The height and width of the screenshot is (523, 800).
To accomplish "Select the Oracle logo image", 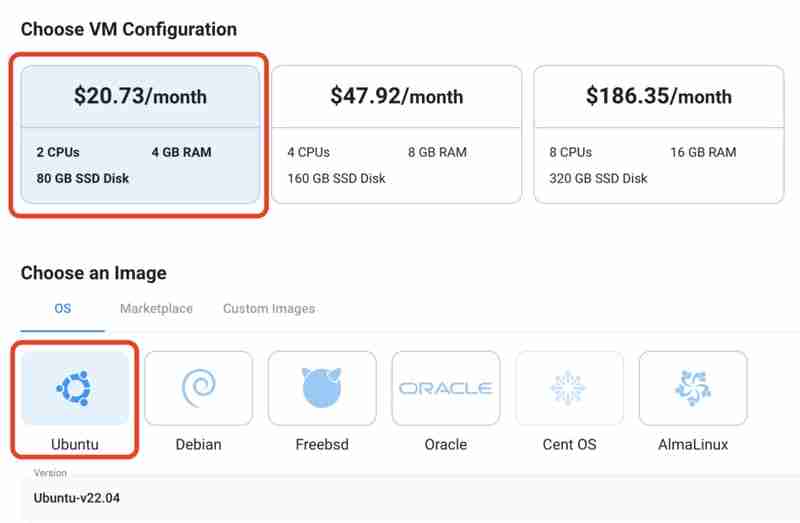I will (445, 387).
